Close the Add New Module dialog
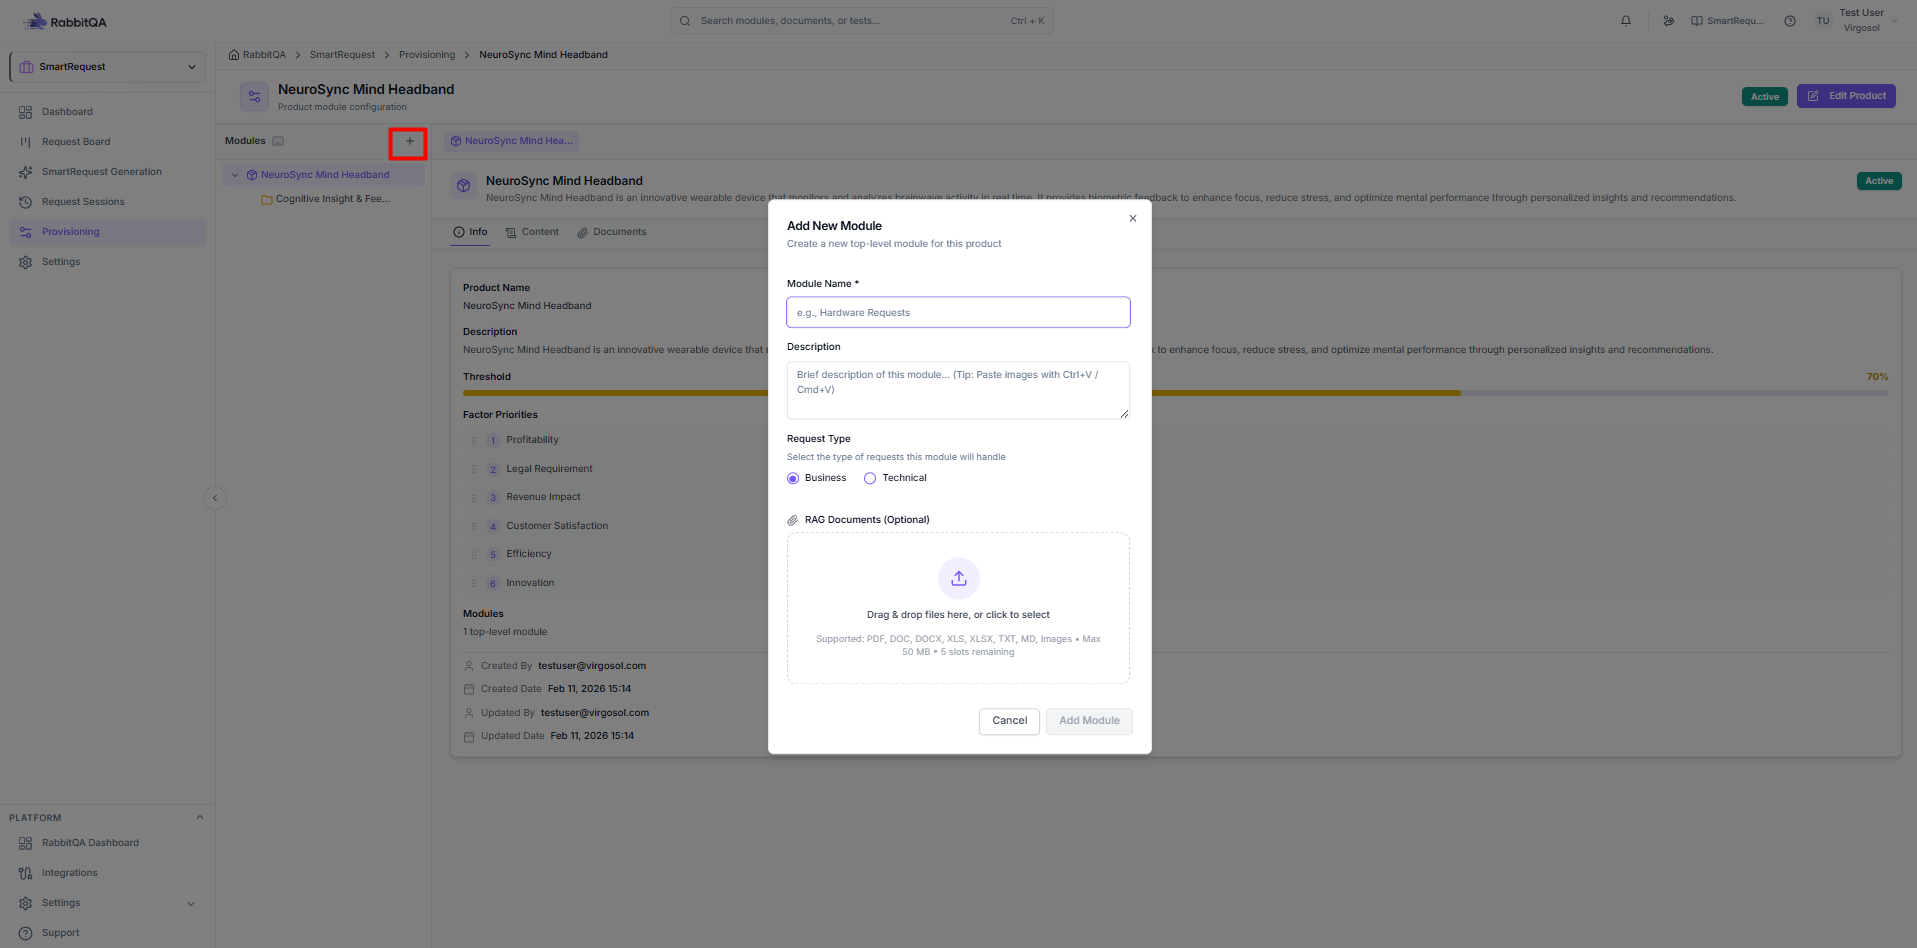 [x=1133, y=218]
